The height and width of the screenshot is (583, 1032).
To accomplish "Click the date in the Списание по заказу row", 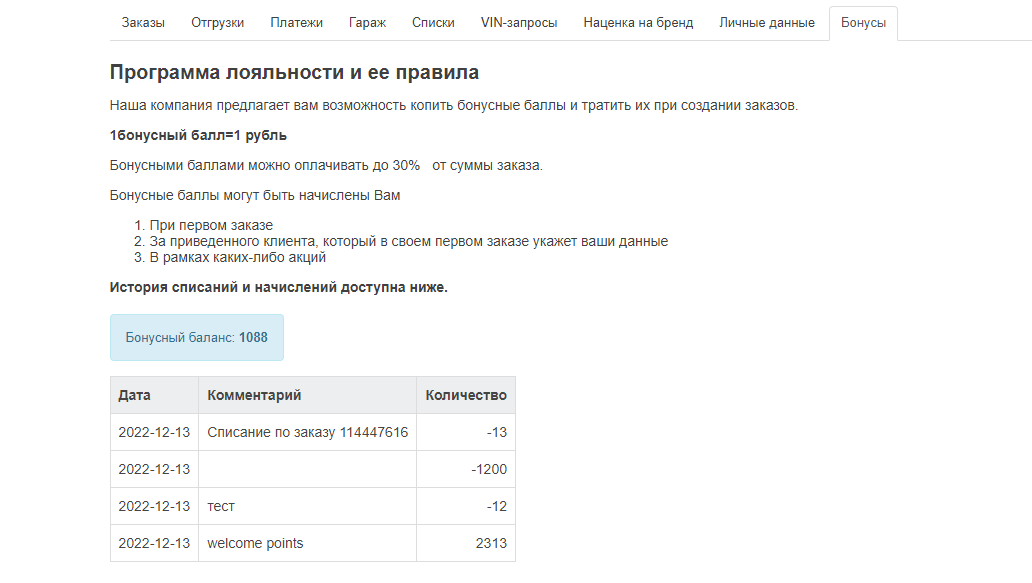I will pos(154,432).
